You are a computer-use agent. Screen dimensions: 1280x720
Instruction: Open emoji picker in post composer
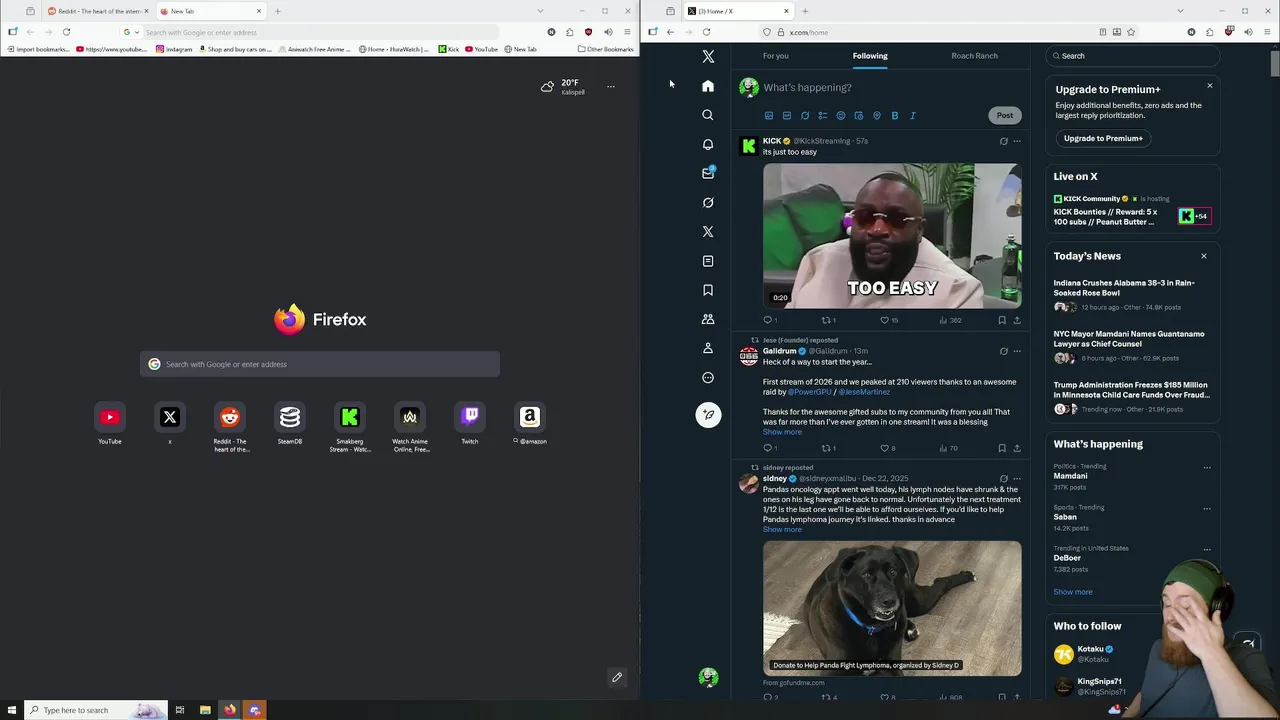pyautogui.click(x=841, y=116)
